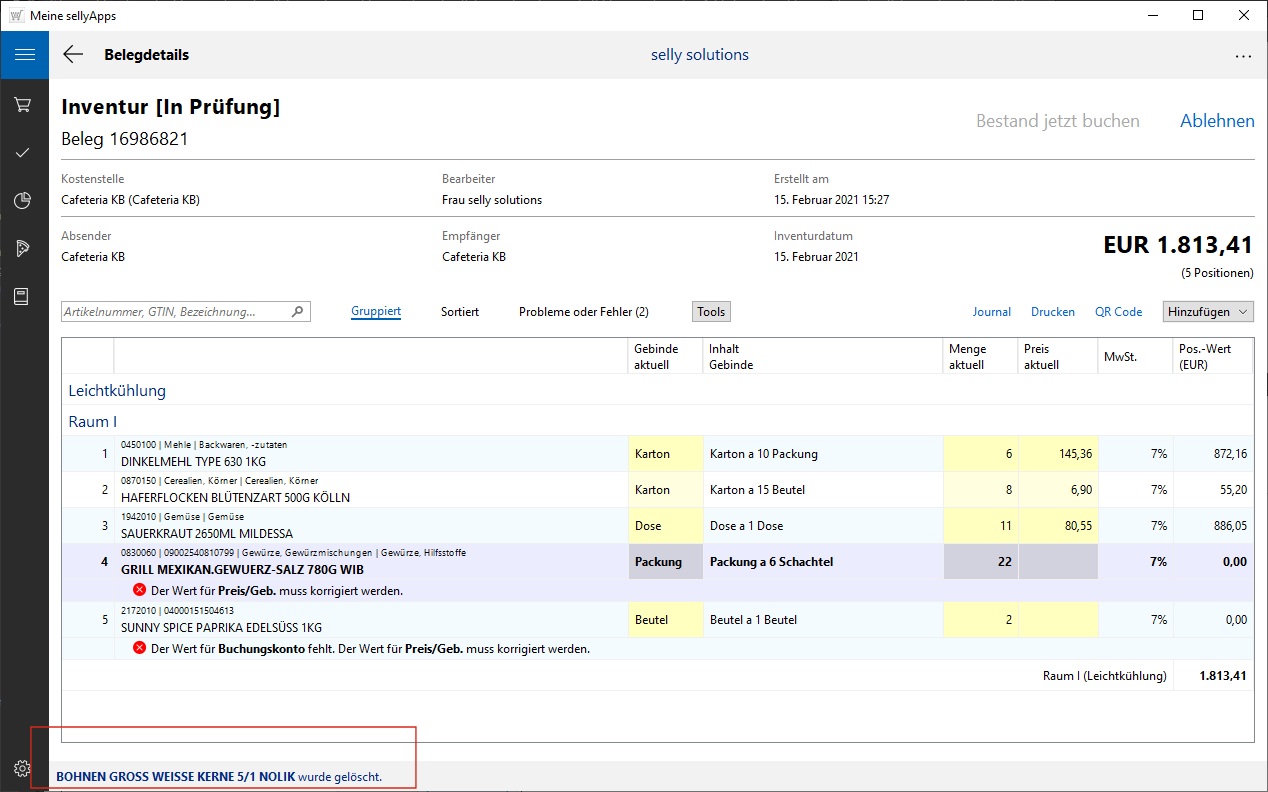The width and height of the screenshot is (1268, 792).
Task: Focus the Artikelnummer search field
Action: [x=175, y=312]
